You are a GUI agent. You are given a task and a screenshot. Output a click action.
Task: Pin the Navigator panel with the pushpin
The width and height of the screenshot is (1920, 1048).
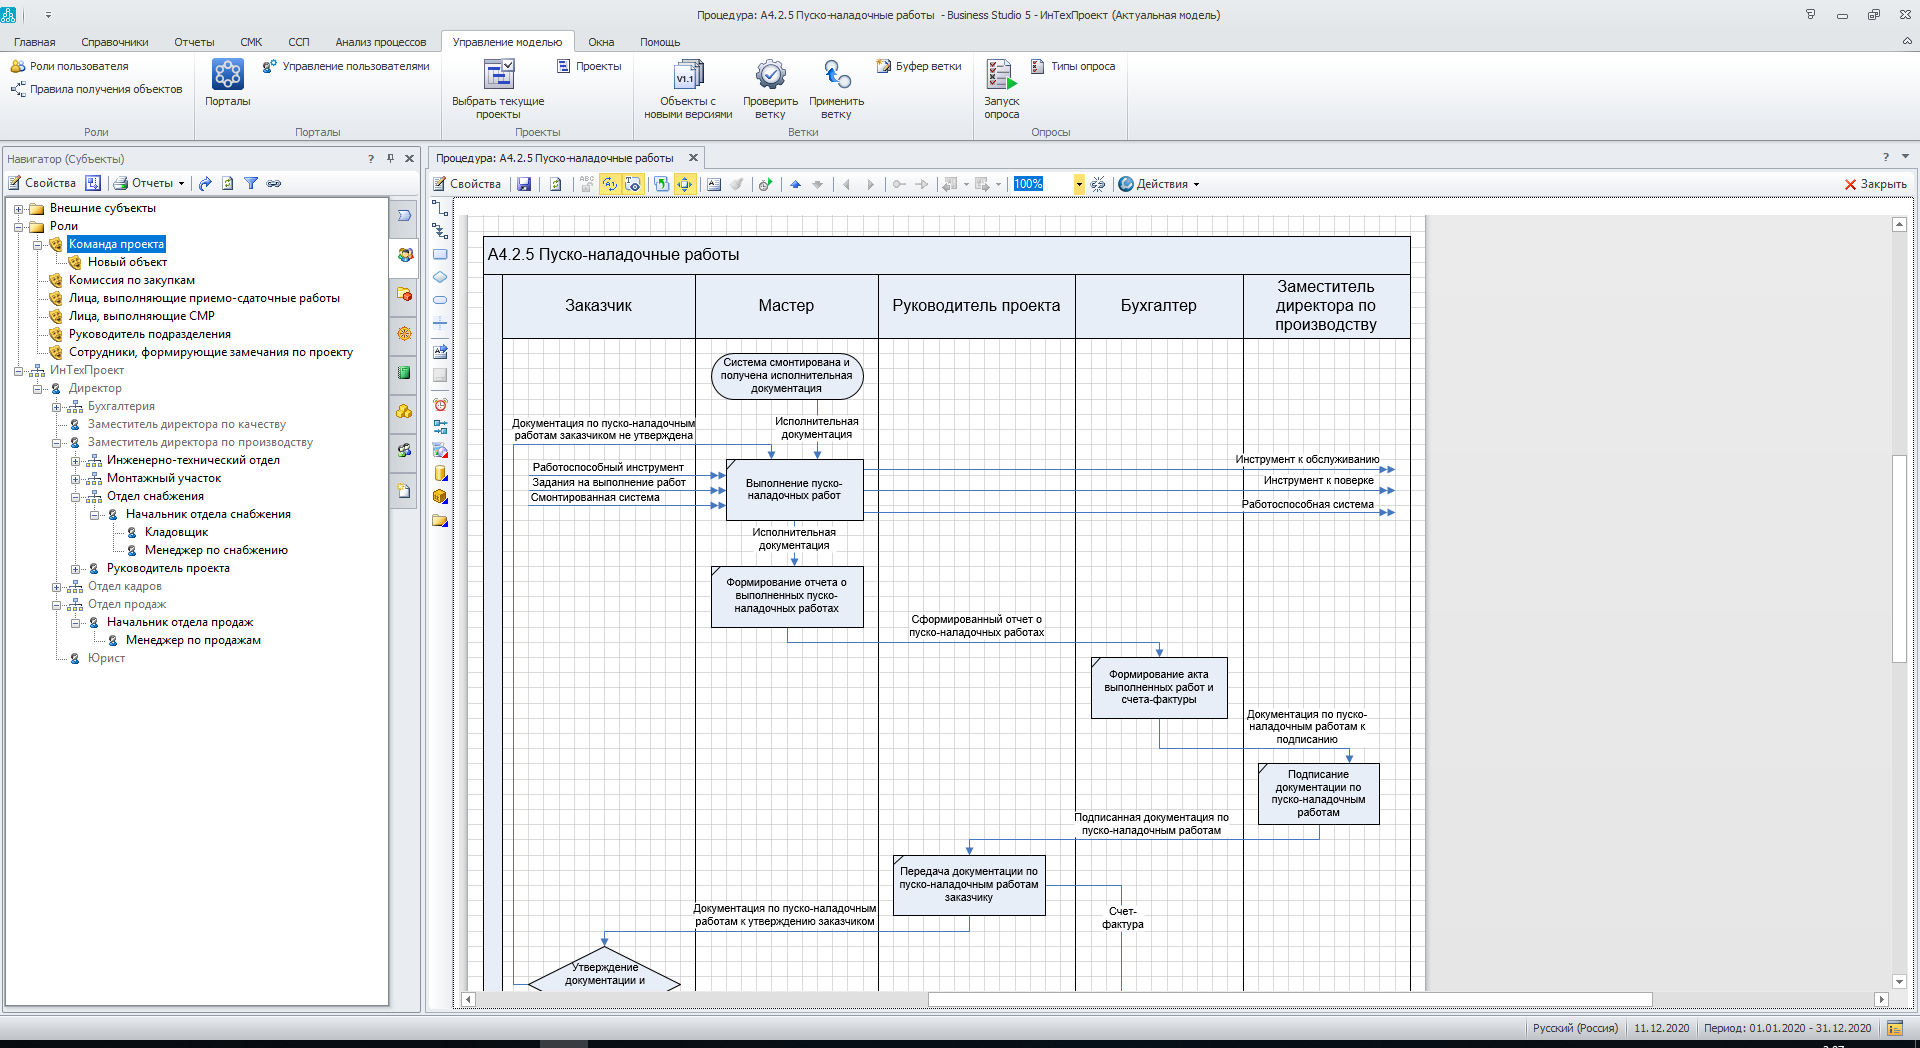pos(390,158)
